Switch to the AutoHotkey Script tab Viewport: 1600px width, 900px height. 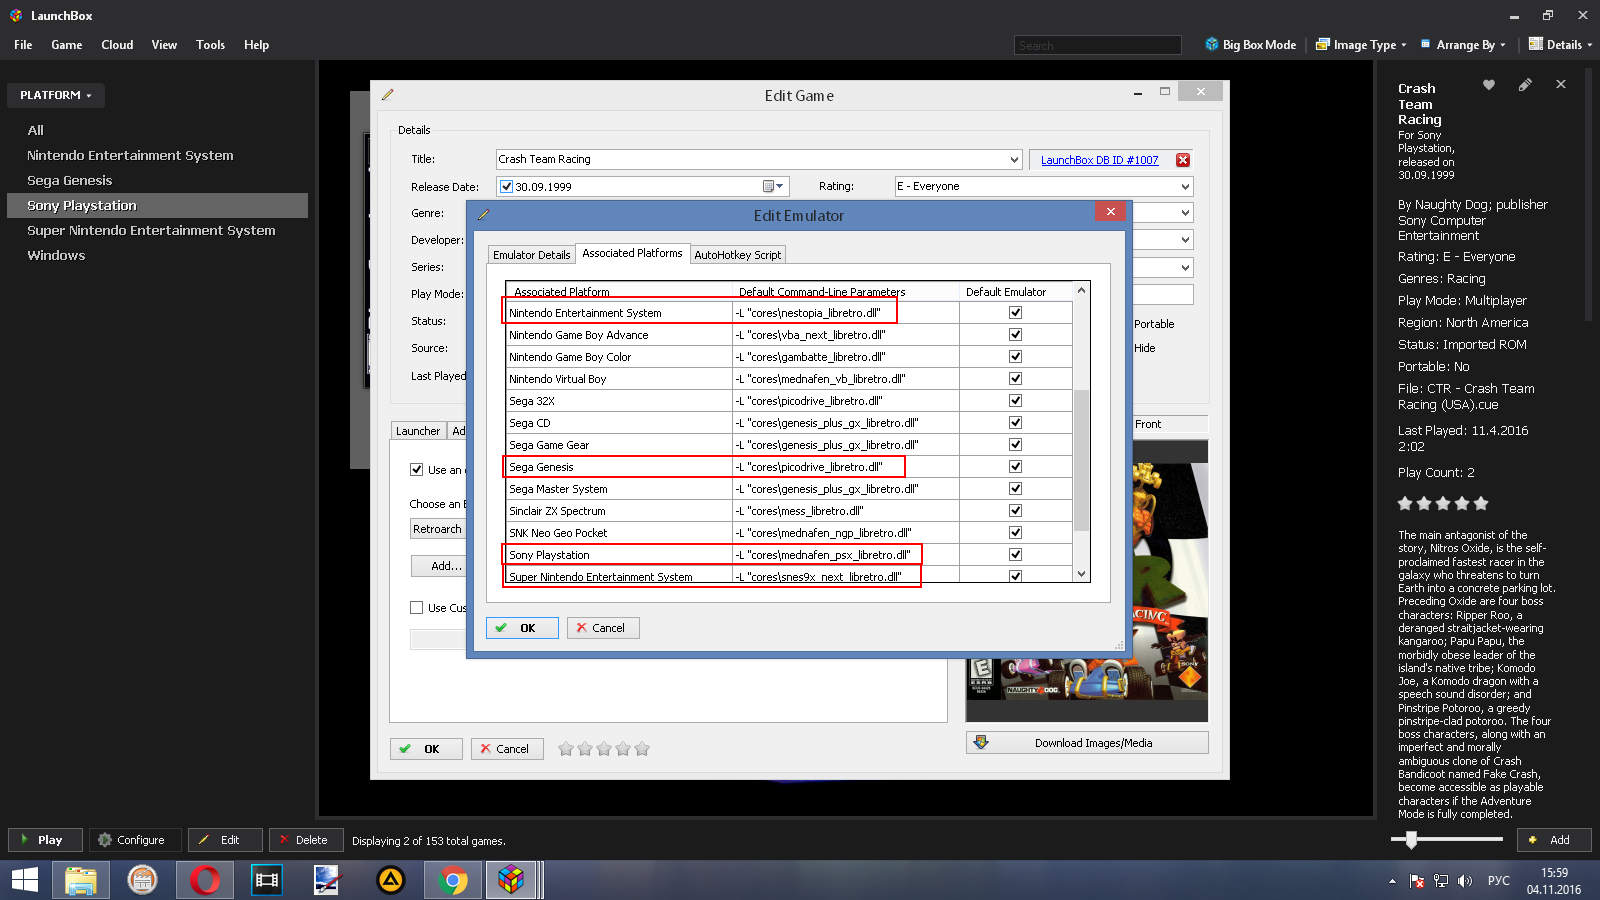(737, 255)
